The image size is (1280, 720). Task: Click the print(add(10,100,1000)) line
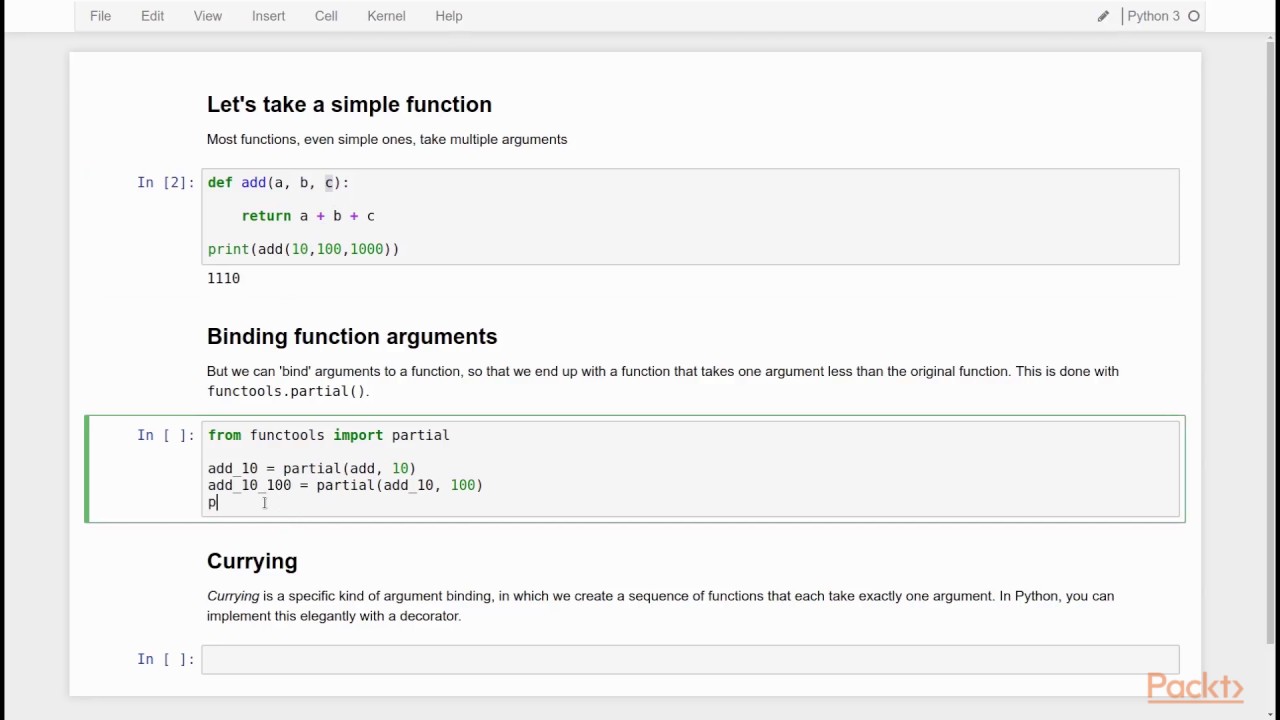click(303, 249)
